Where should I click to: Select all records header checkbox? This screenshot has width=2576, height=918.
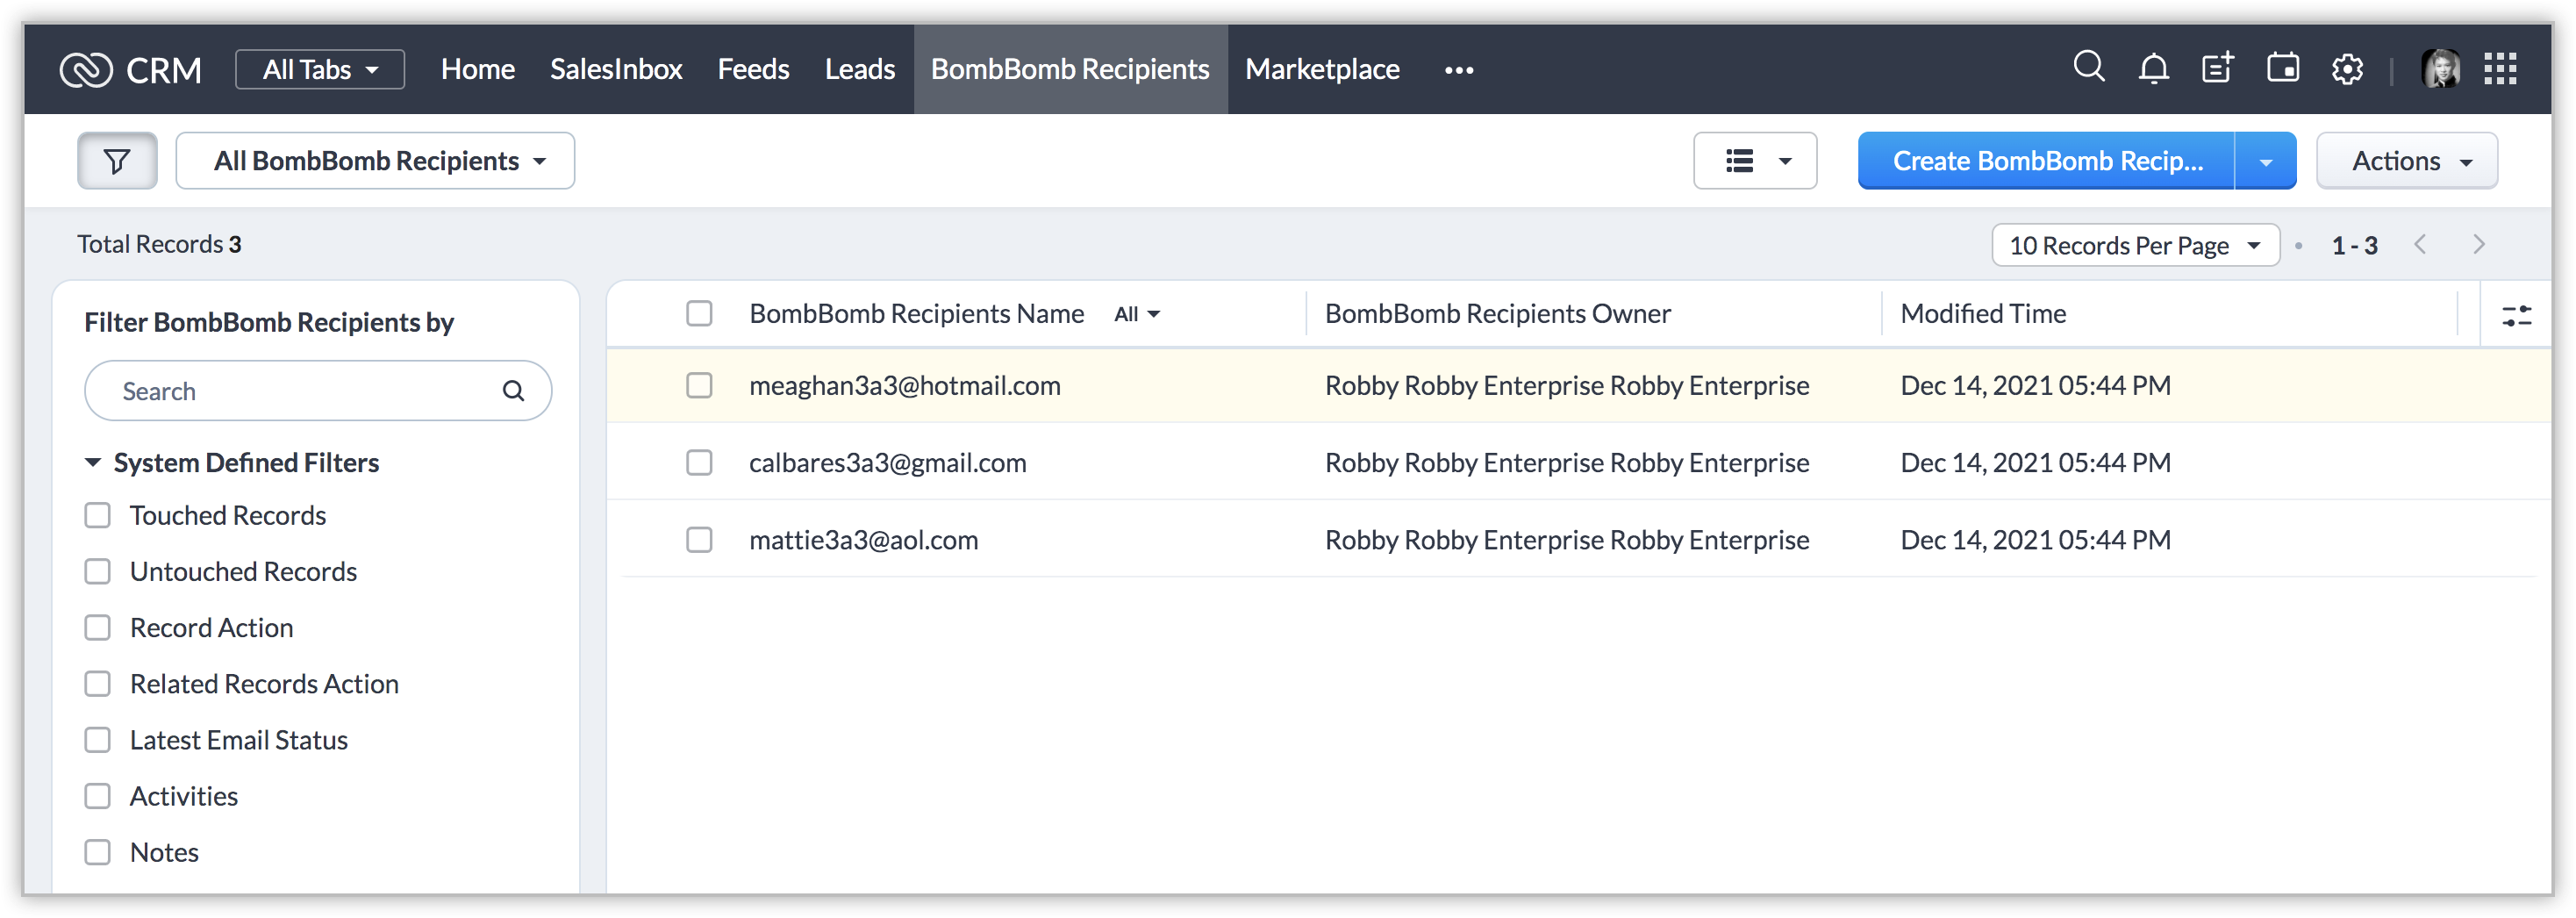tap(699, 314)
